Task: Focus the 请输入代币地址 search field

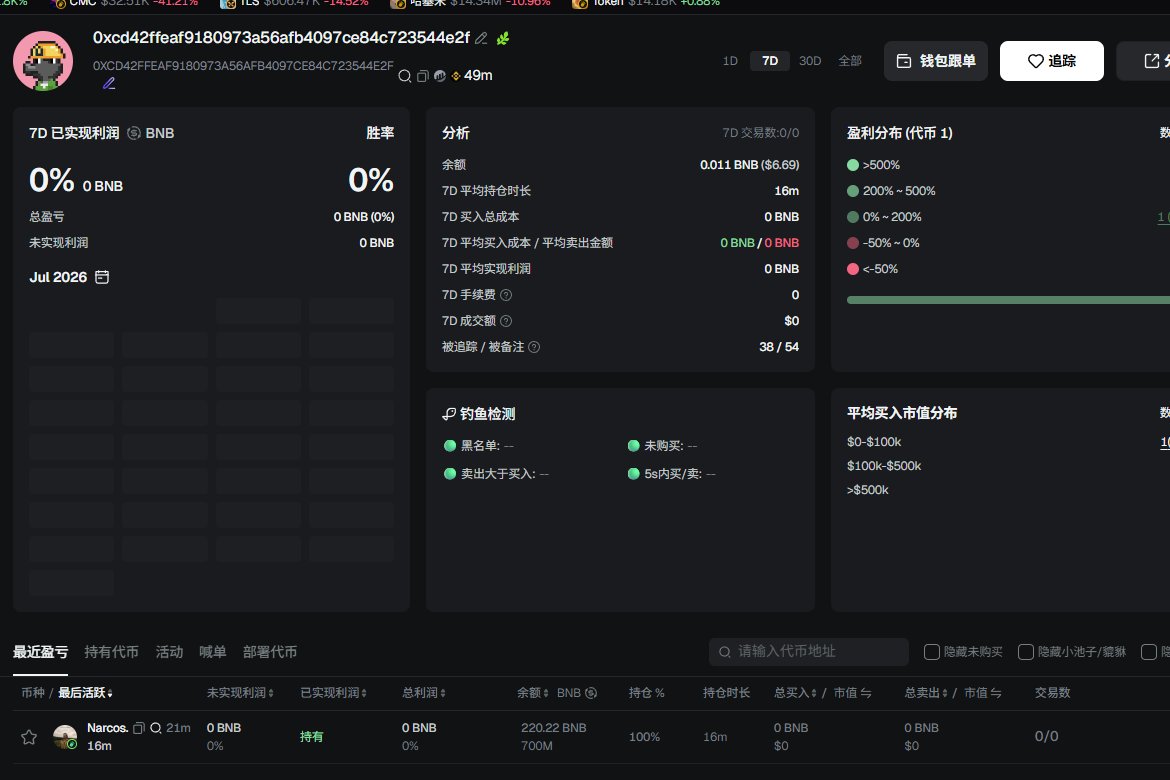Action: [x=809, y=652]
